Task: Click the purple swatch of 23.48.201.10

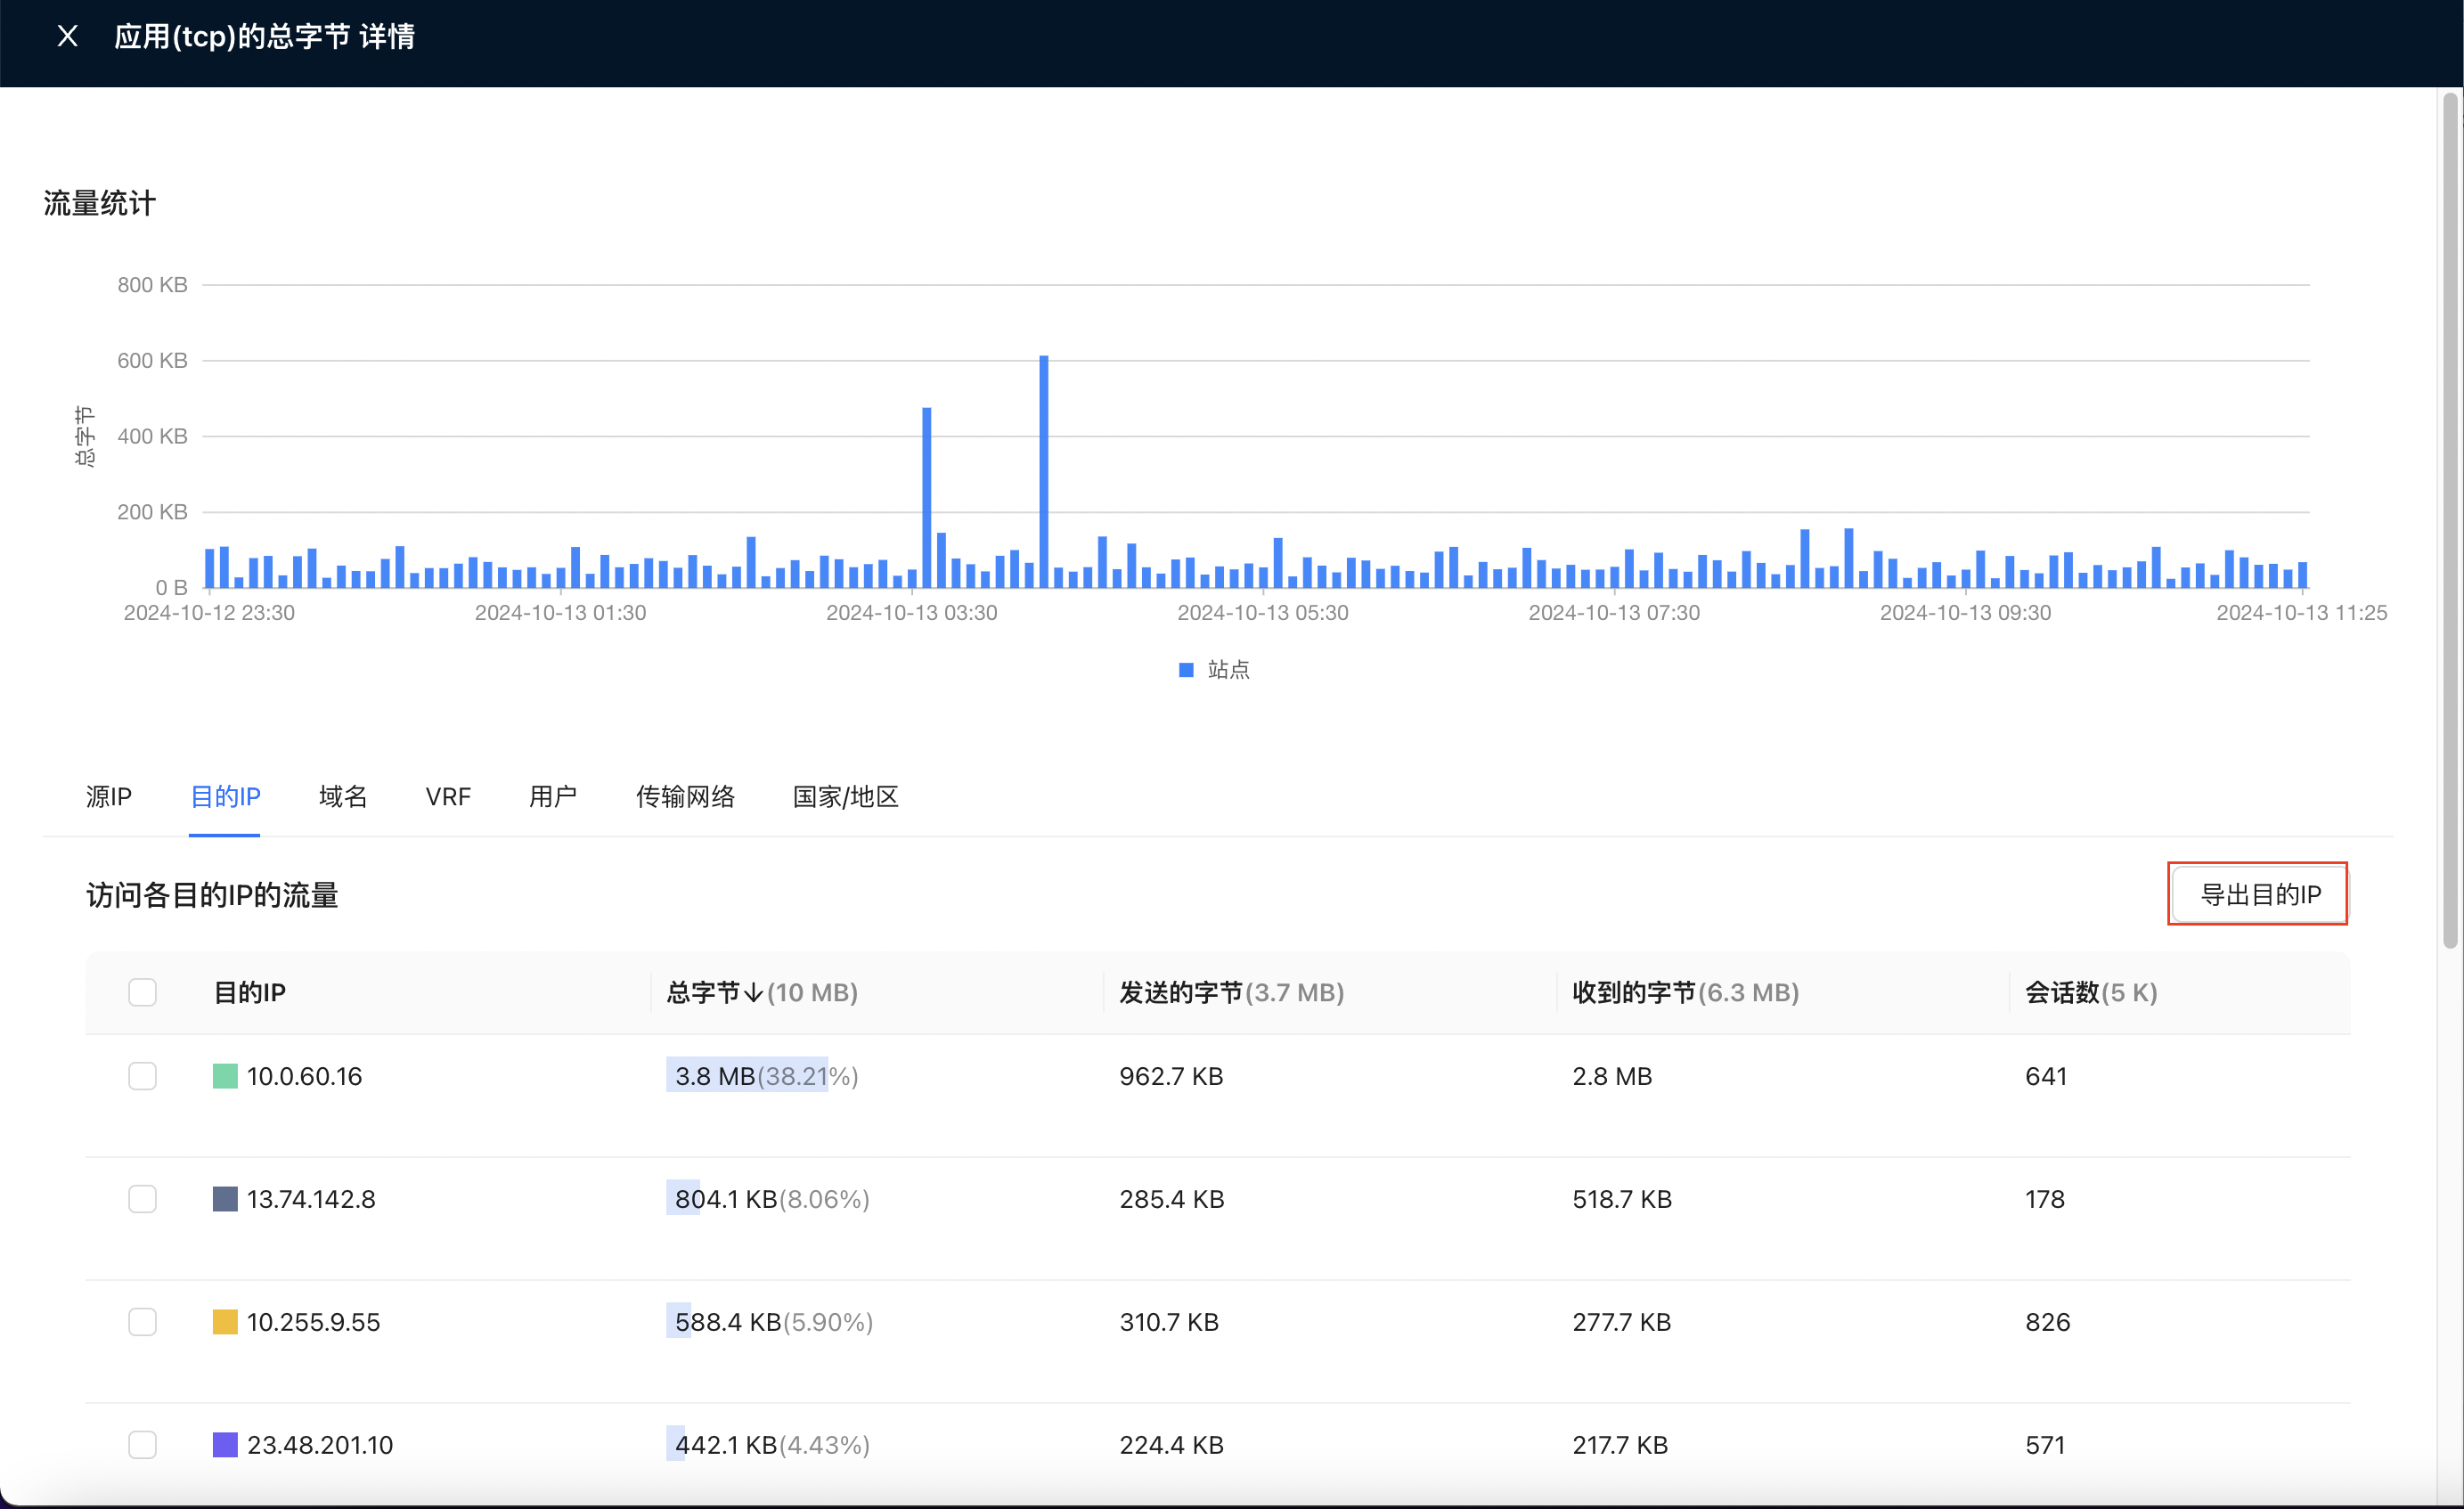Action: pos(225,1445)
